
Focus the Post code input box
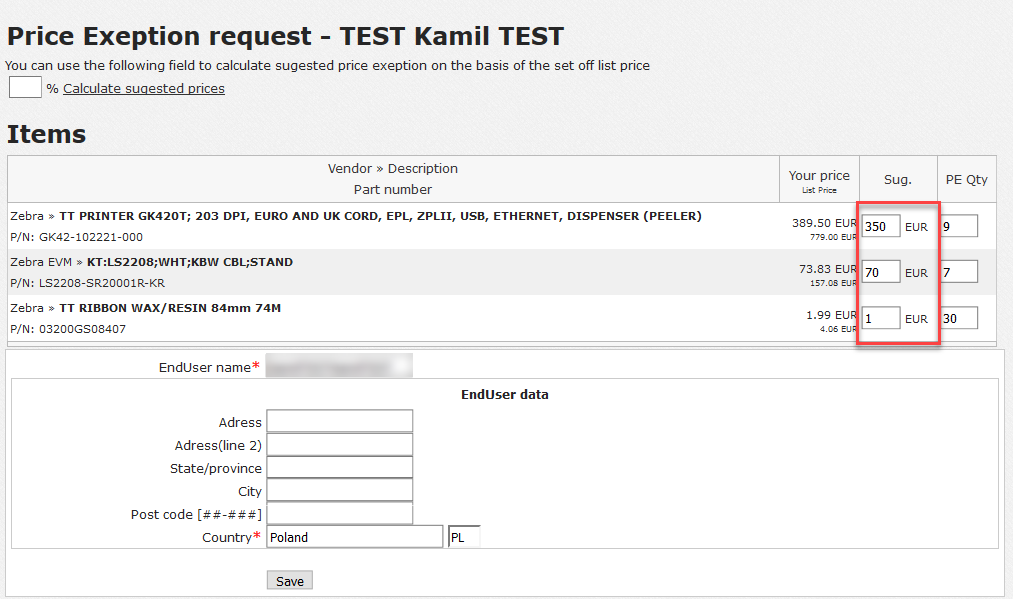tap(340, 514)
